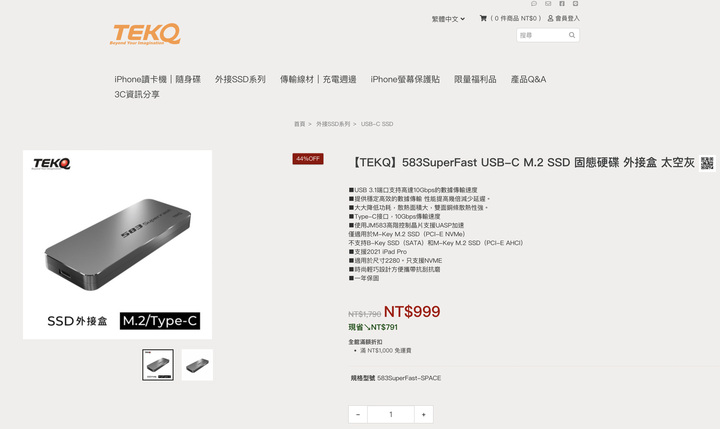
Task: Open the 限量福利品 menu item
Action: 475,79
